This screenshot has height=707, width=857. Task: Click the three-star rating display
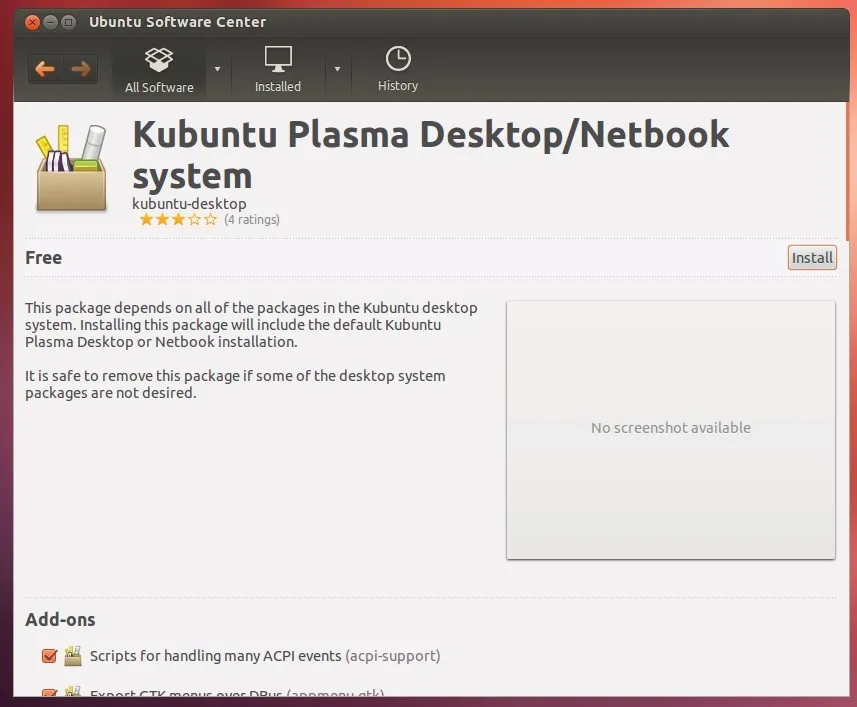coord(178,219)
